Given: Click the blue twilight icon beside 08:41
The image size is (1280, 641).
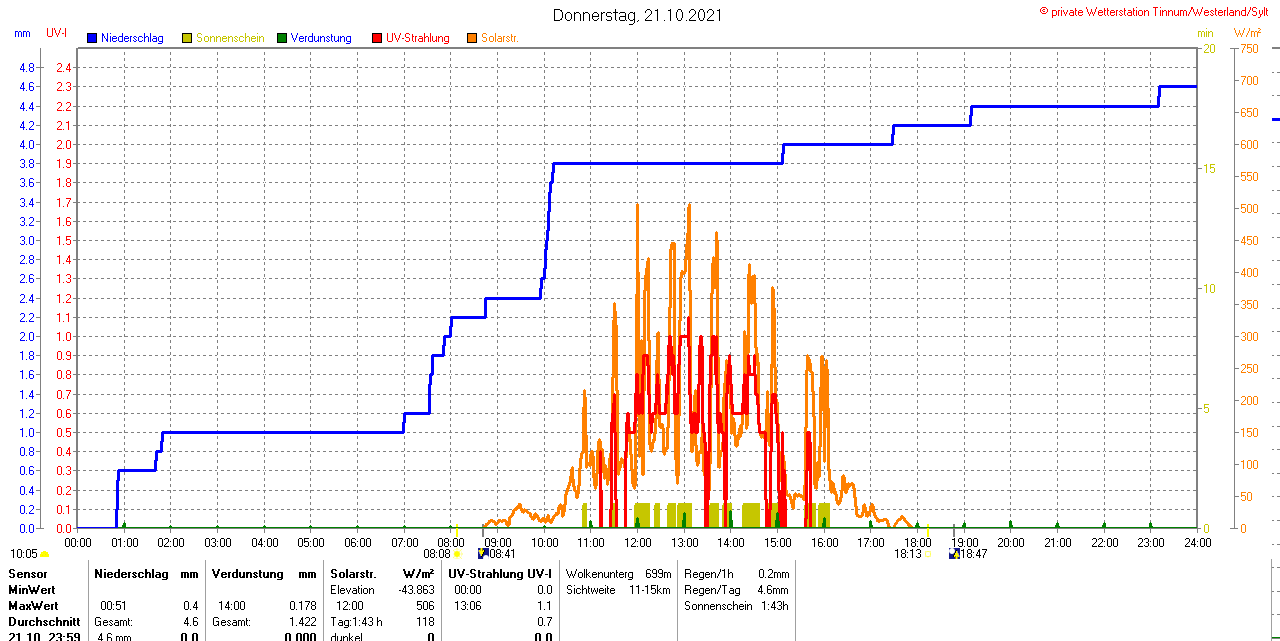Looking at the screenshot, I should click(x=483, y=554).
